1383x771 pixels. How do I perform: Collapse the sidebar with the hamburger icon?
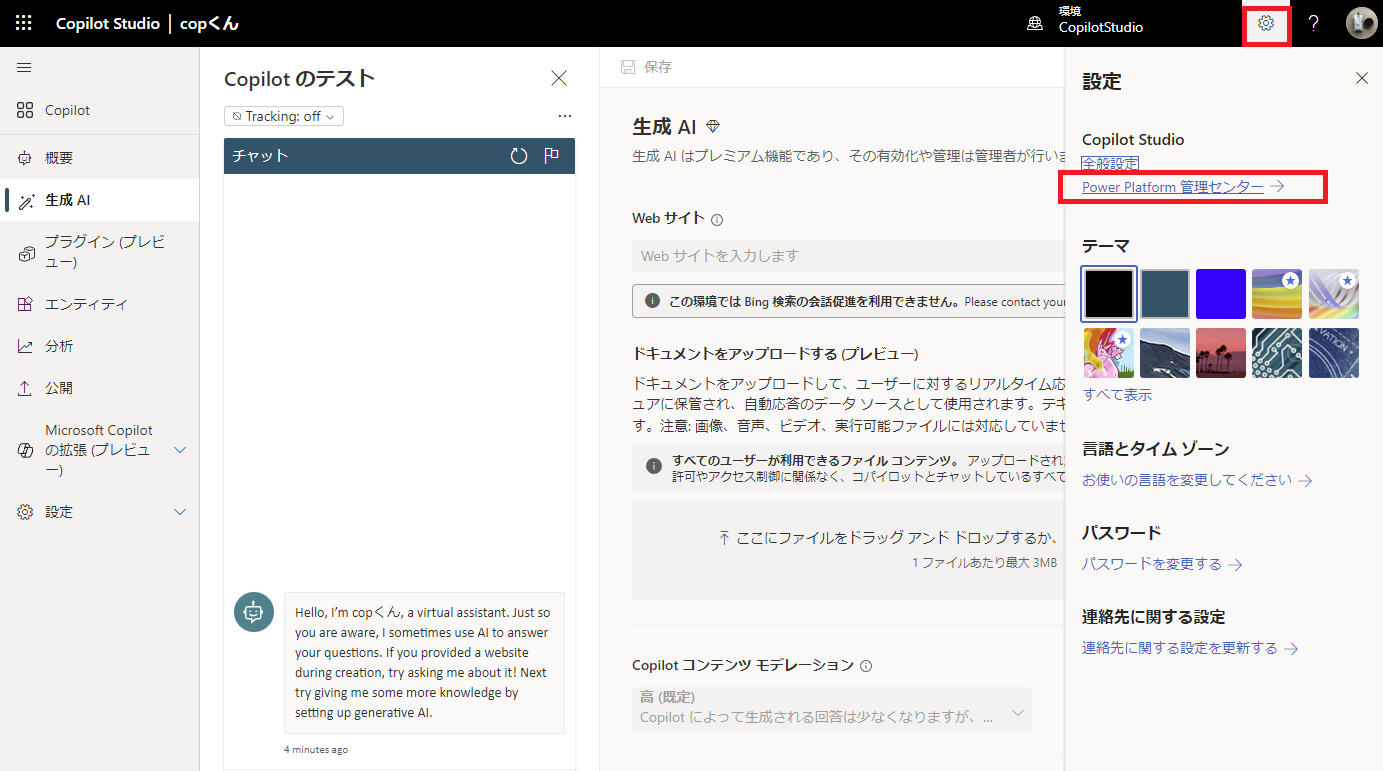click(24, 67)
